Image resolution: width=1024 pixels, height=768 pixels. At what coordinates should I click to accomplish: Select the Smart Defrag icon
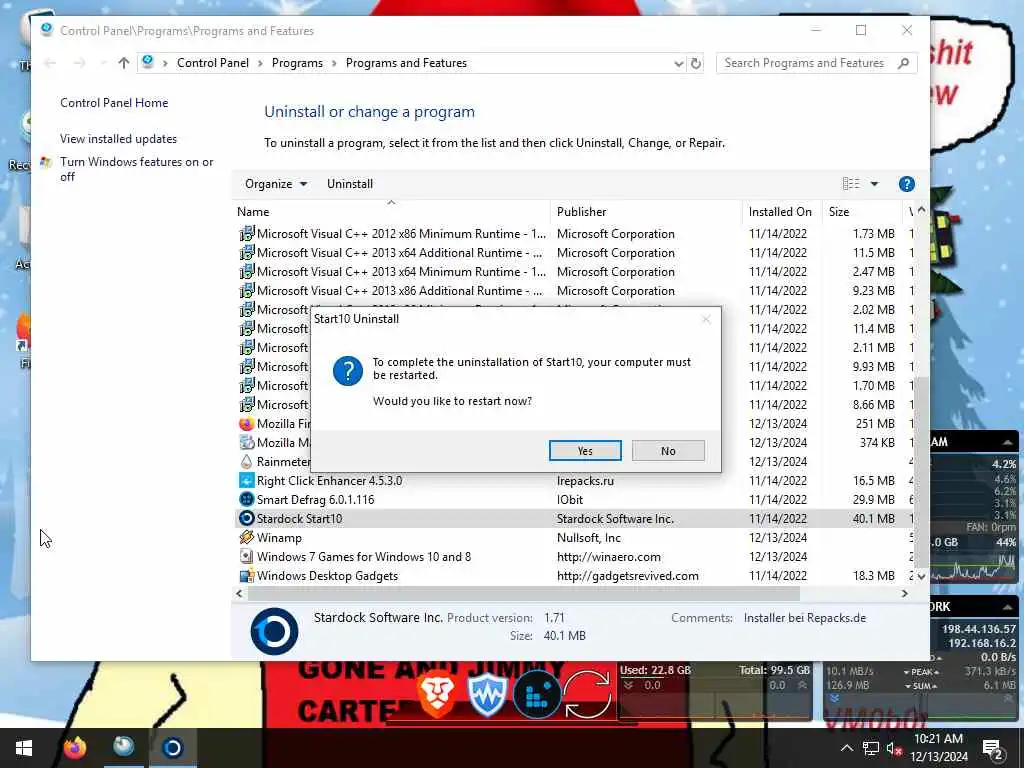(246, 500)
